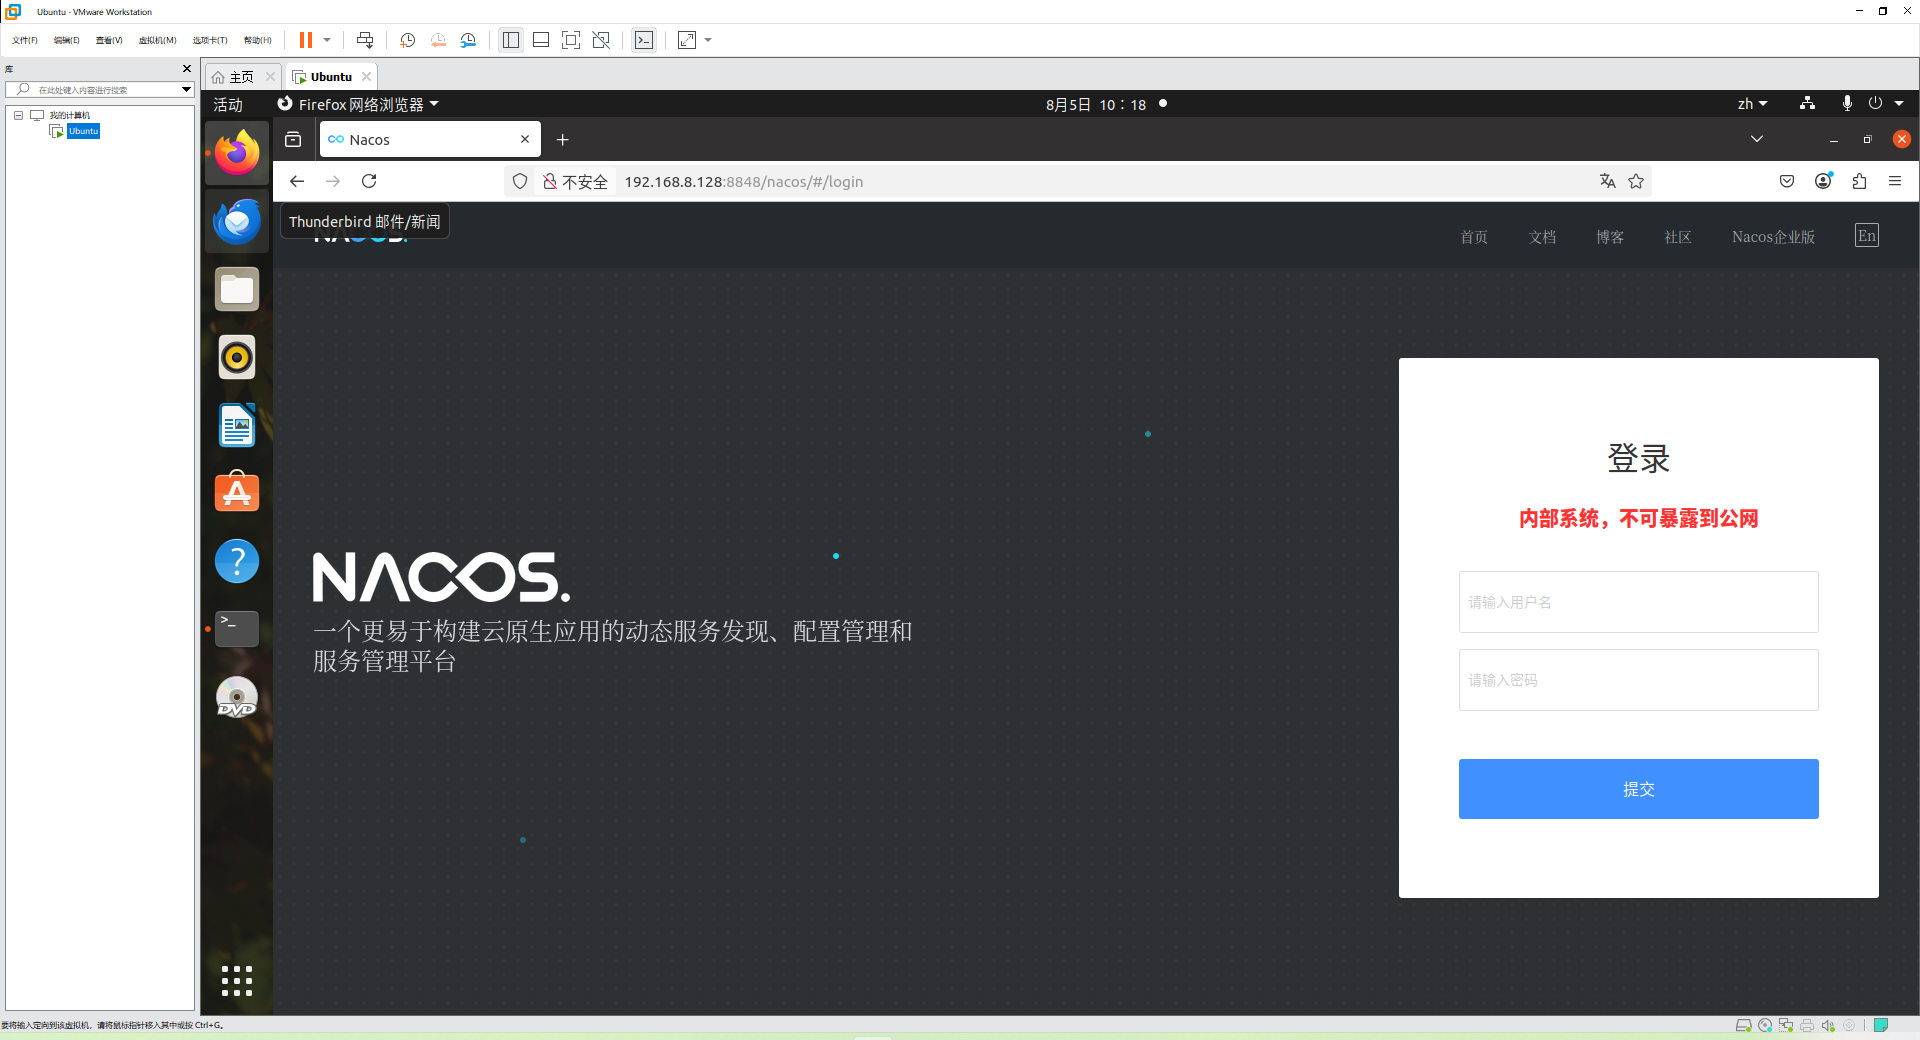Screen dimensions: 1920x1040
Task: Click the username input field
Action: (x=1638, y=602)
